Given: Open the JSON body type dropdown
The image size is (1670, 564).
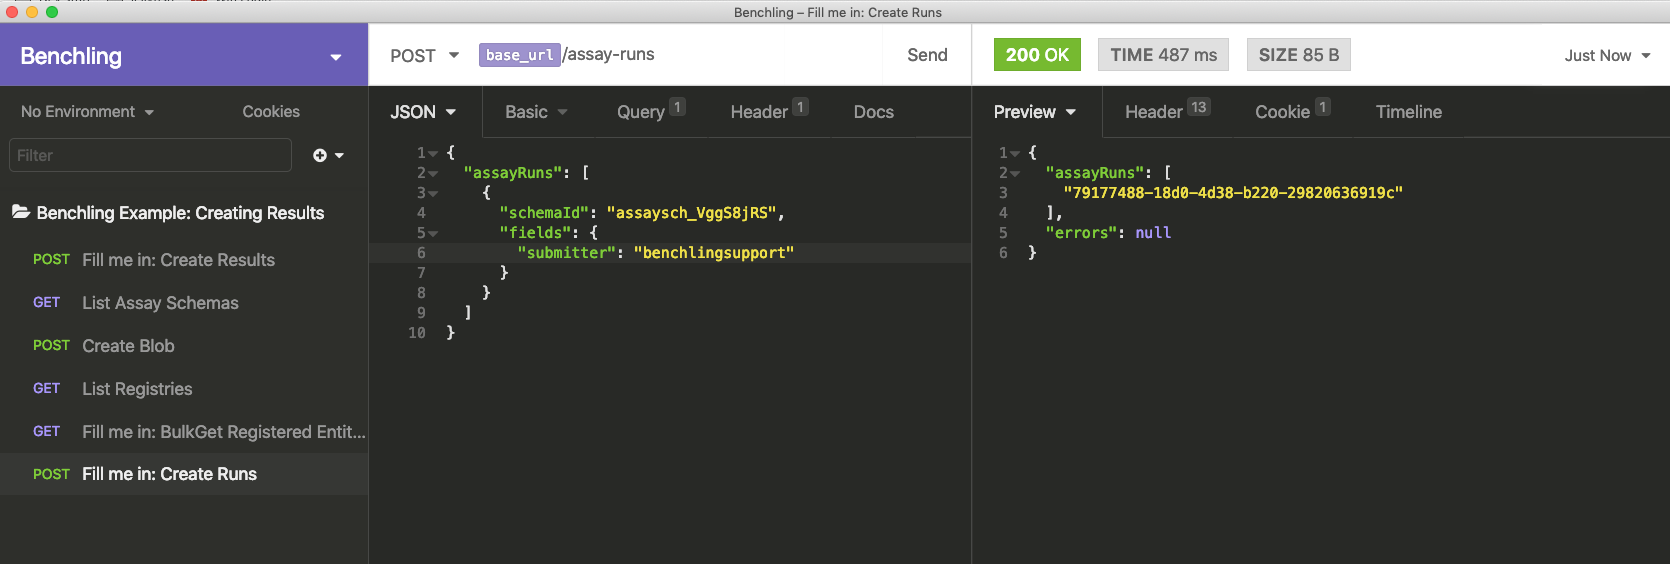Looking at the screenshot, I should tap(423, 112).
